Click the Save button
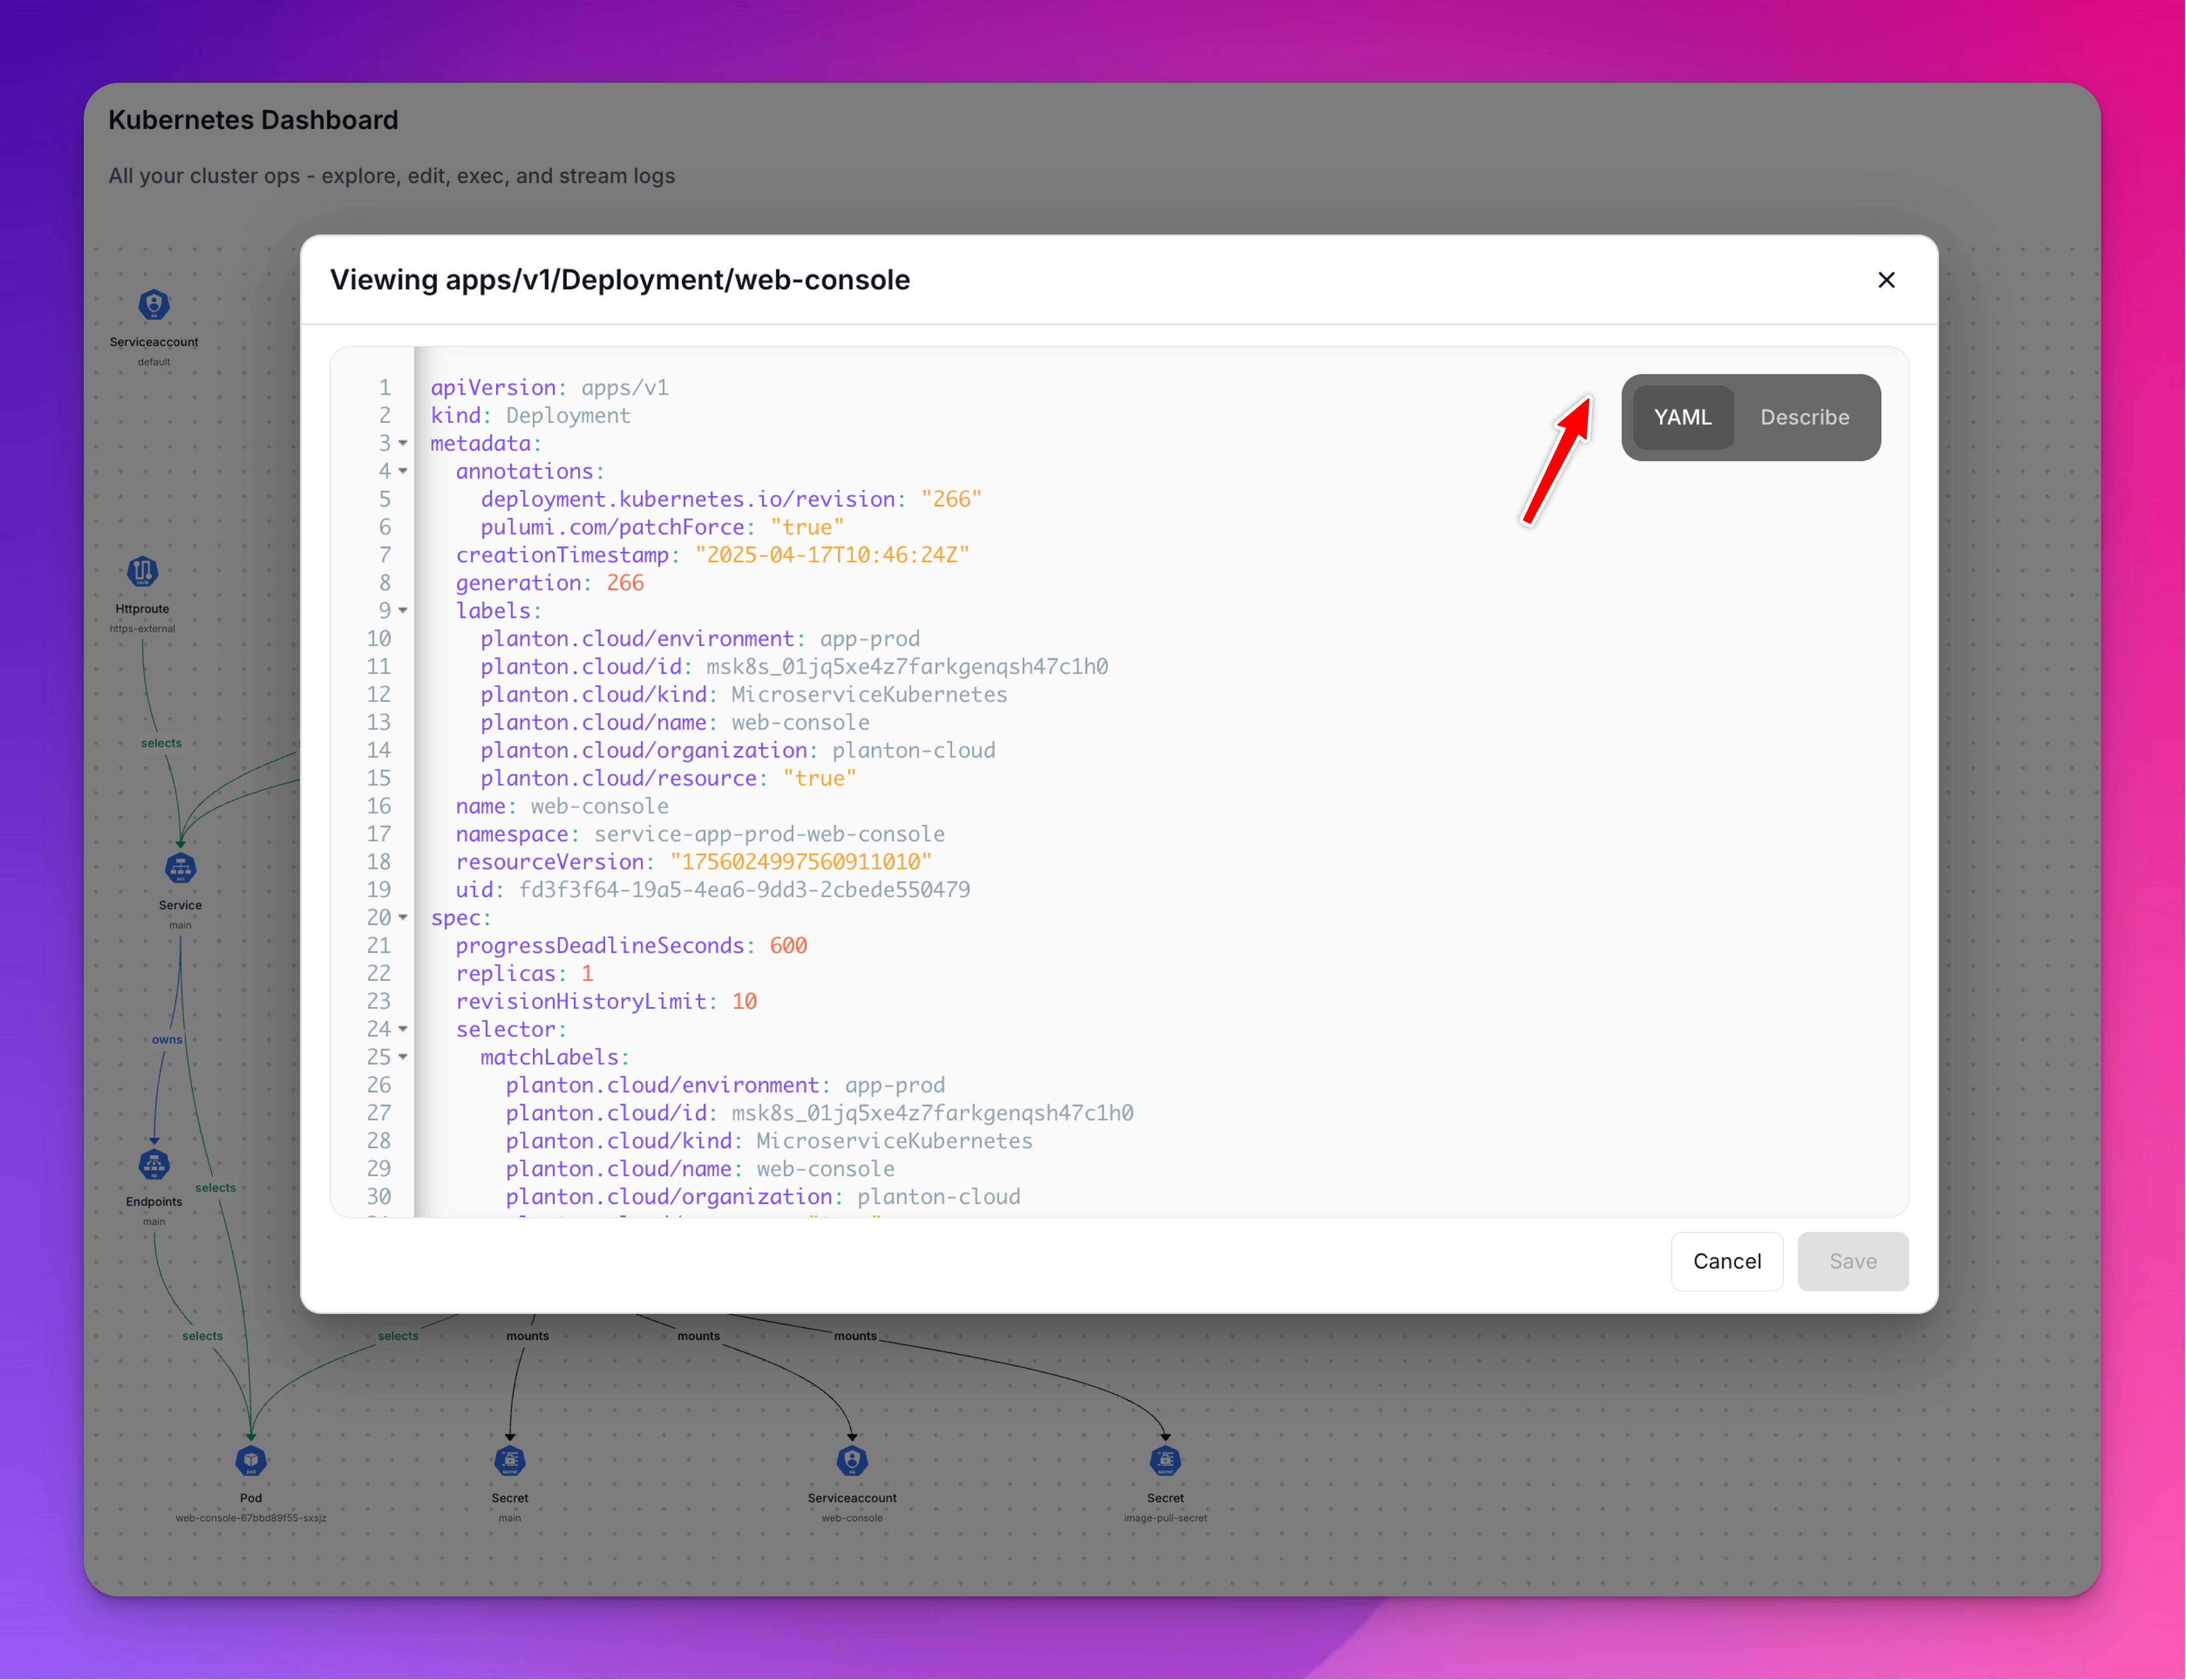The image size is (2186, 1680). point(1852,1261)
